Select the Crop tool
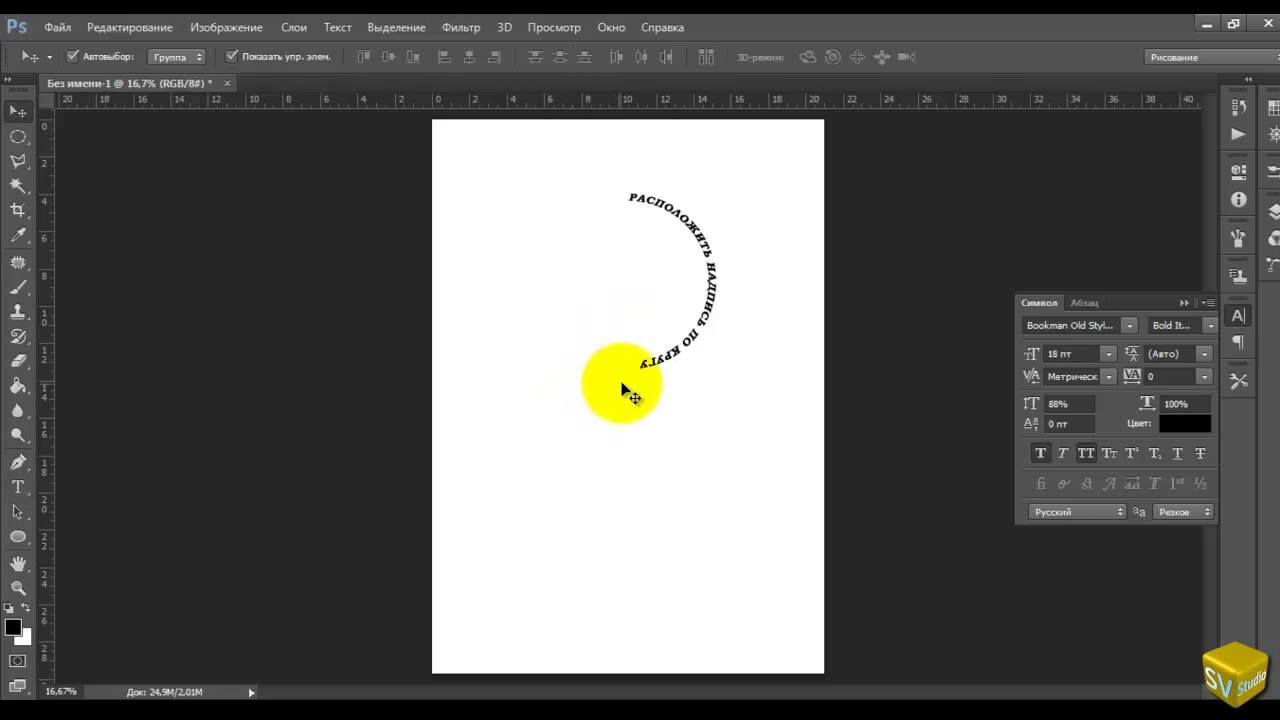 [18, 211]
